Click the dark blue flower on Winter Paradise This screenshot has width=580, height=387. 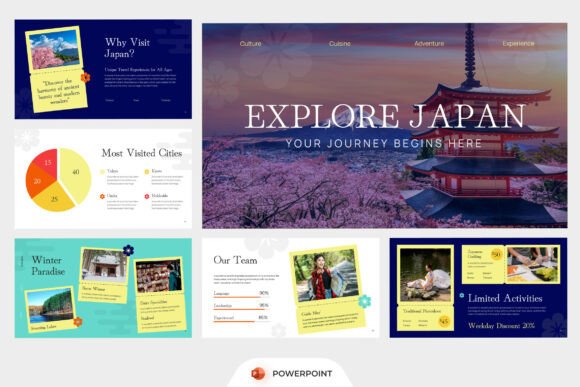[x=128, y=250]
